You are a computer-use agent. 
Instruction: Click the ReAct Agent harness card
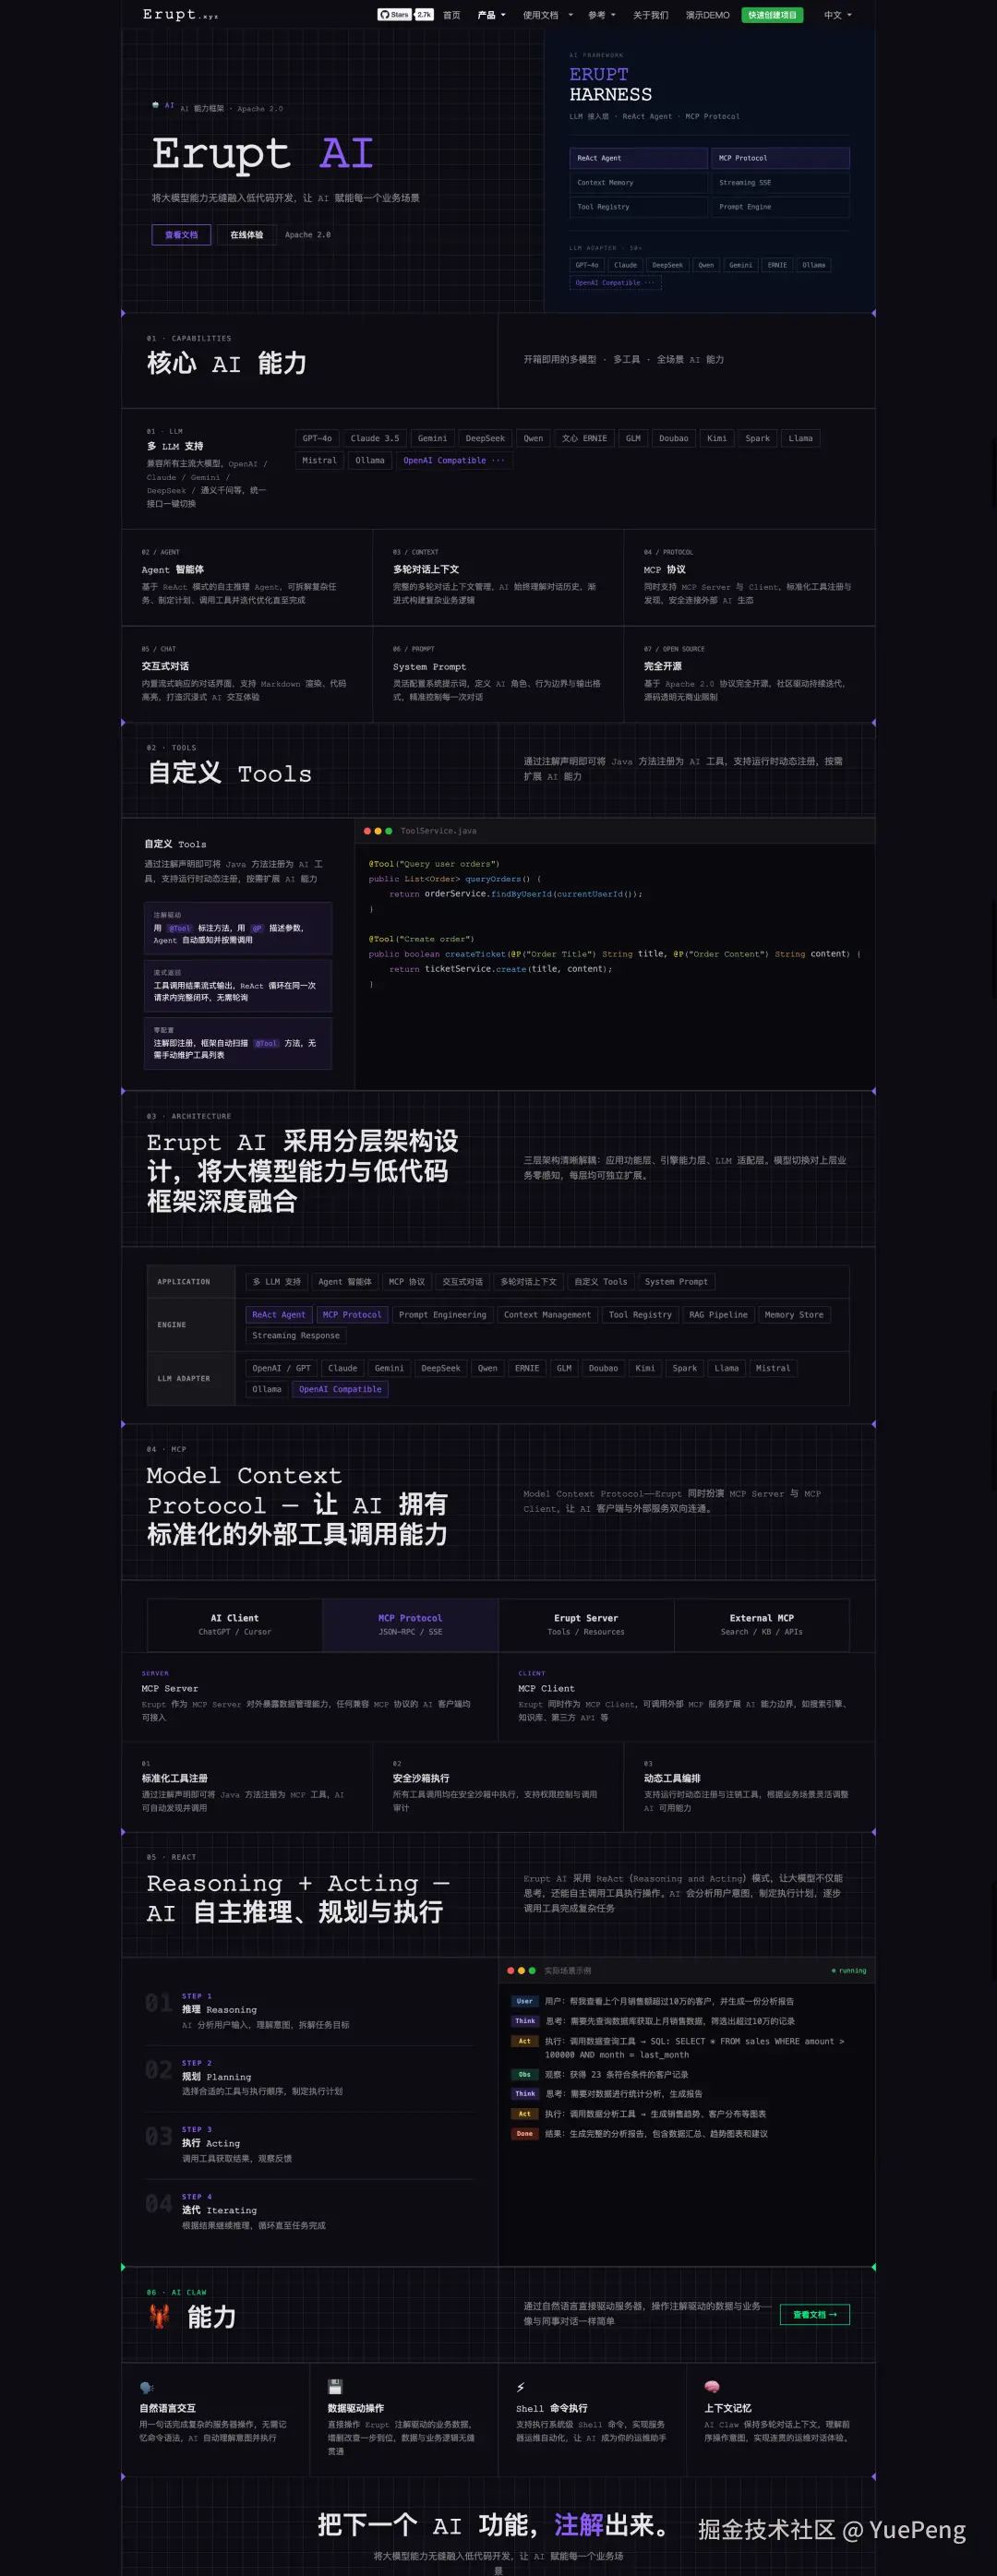638,158
